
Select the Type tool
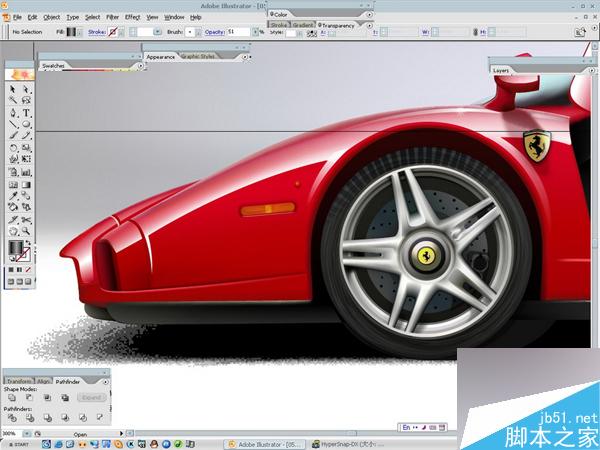tap(26, 113)
